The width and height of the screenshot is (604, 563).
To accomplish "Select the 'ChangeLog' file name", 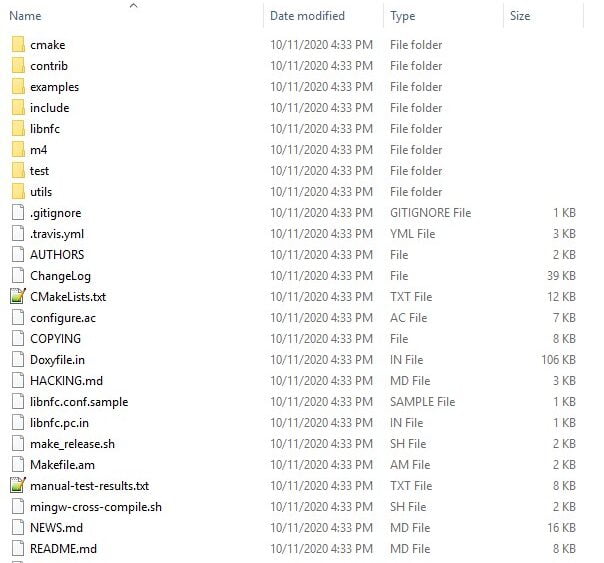I will click(60, 276).
